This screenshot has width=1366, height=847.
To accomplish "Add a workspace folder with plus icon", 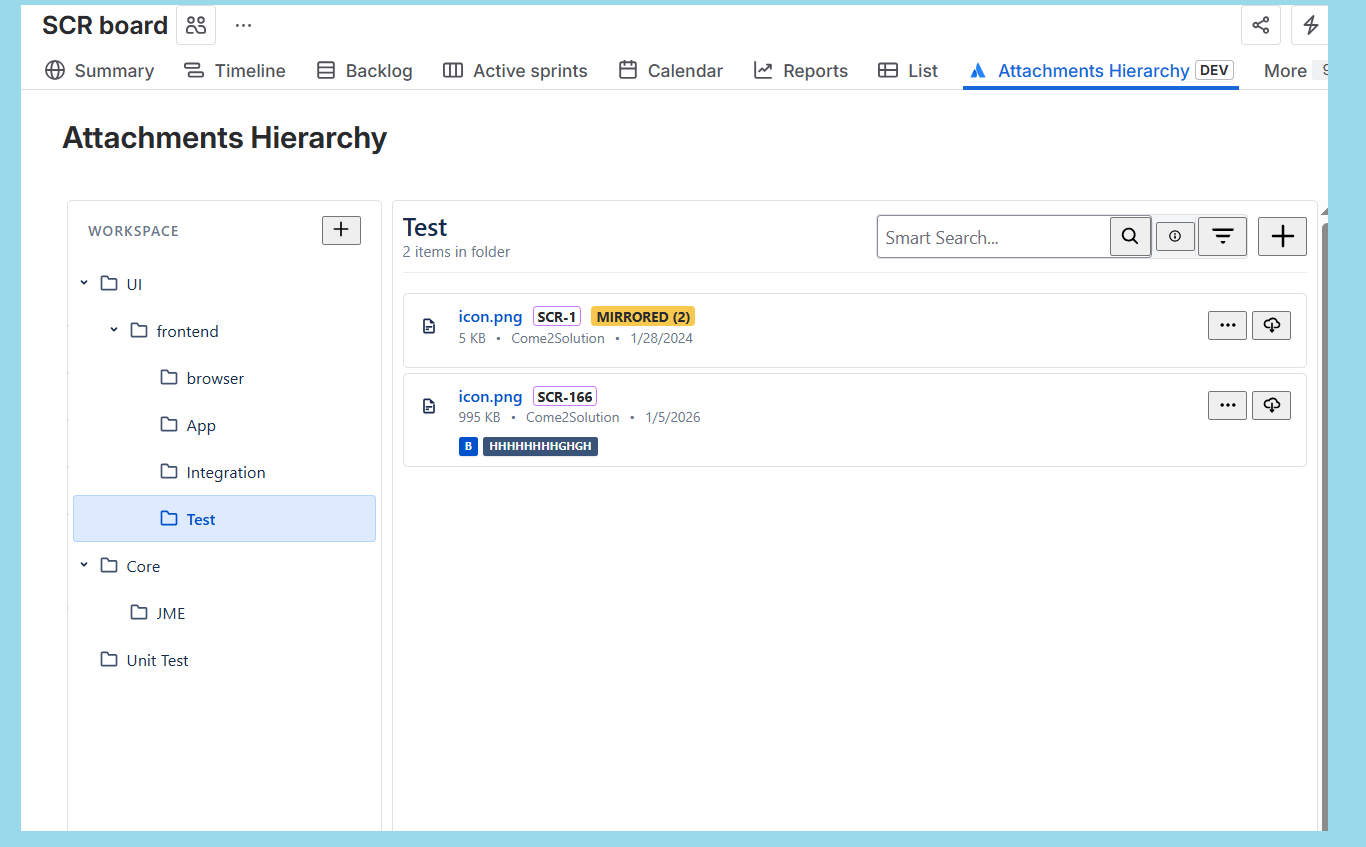I will coord(341,230).
